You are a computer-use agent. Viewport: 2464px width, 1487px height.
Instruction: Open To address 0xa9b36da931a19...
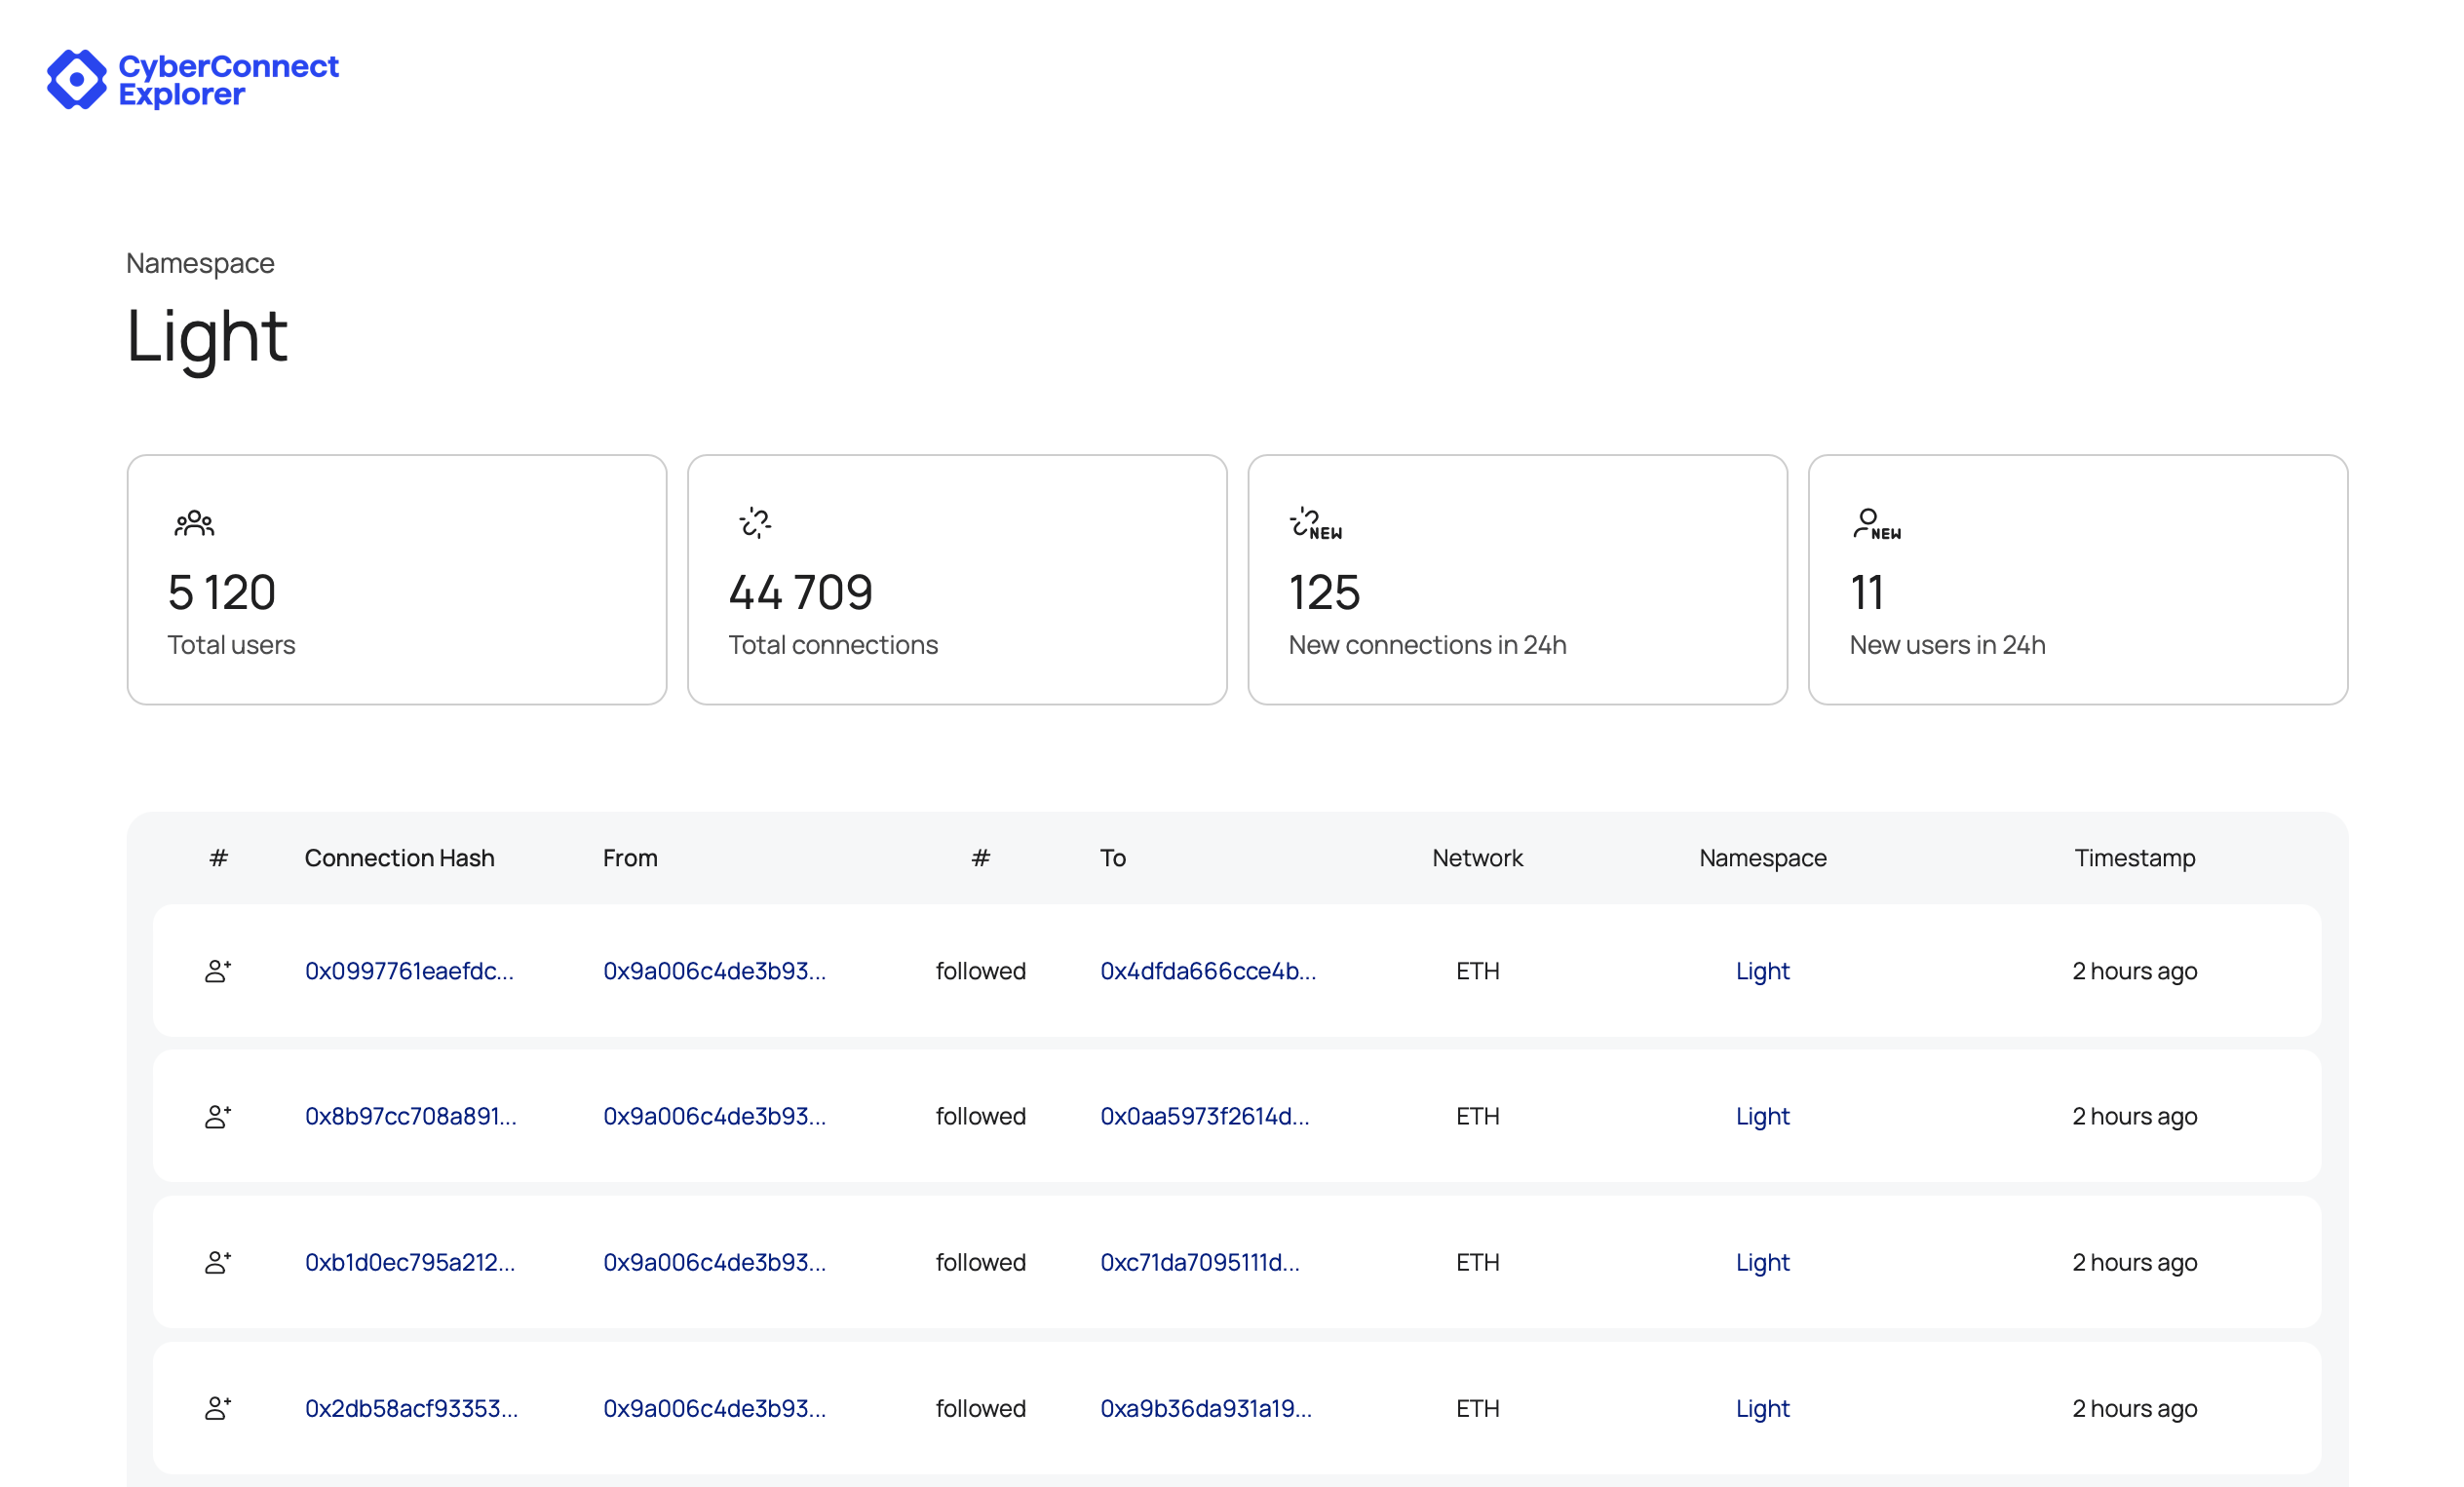click(x=1206, y=1409)
